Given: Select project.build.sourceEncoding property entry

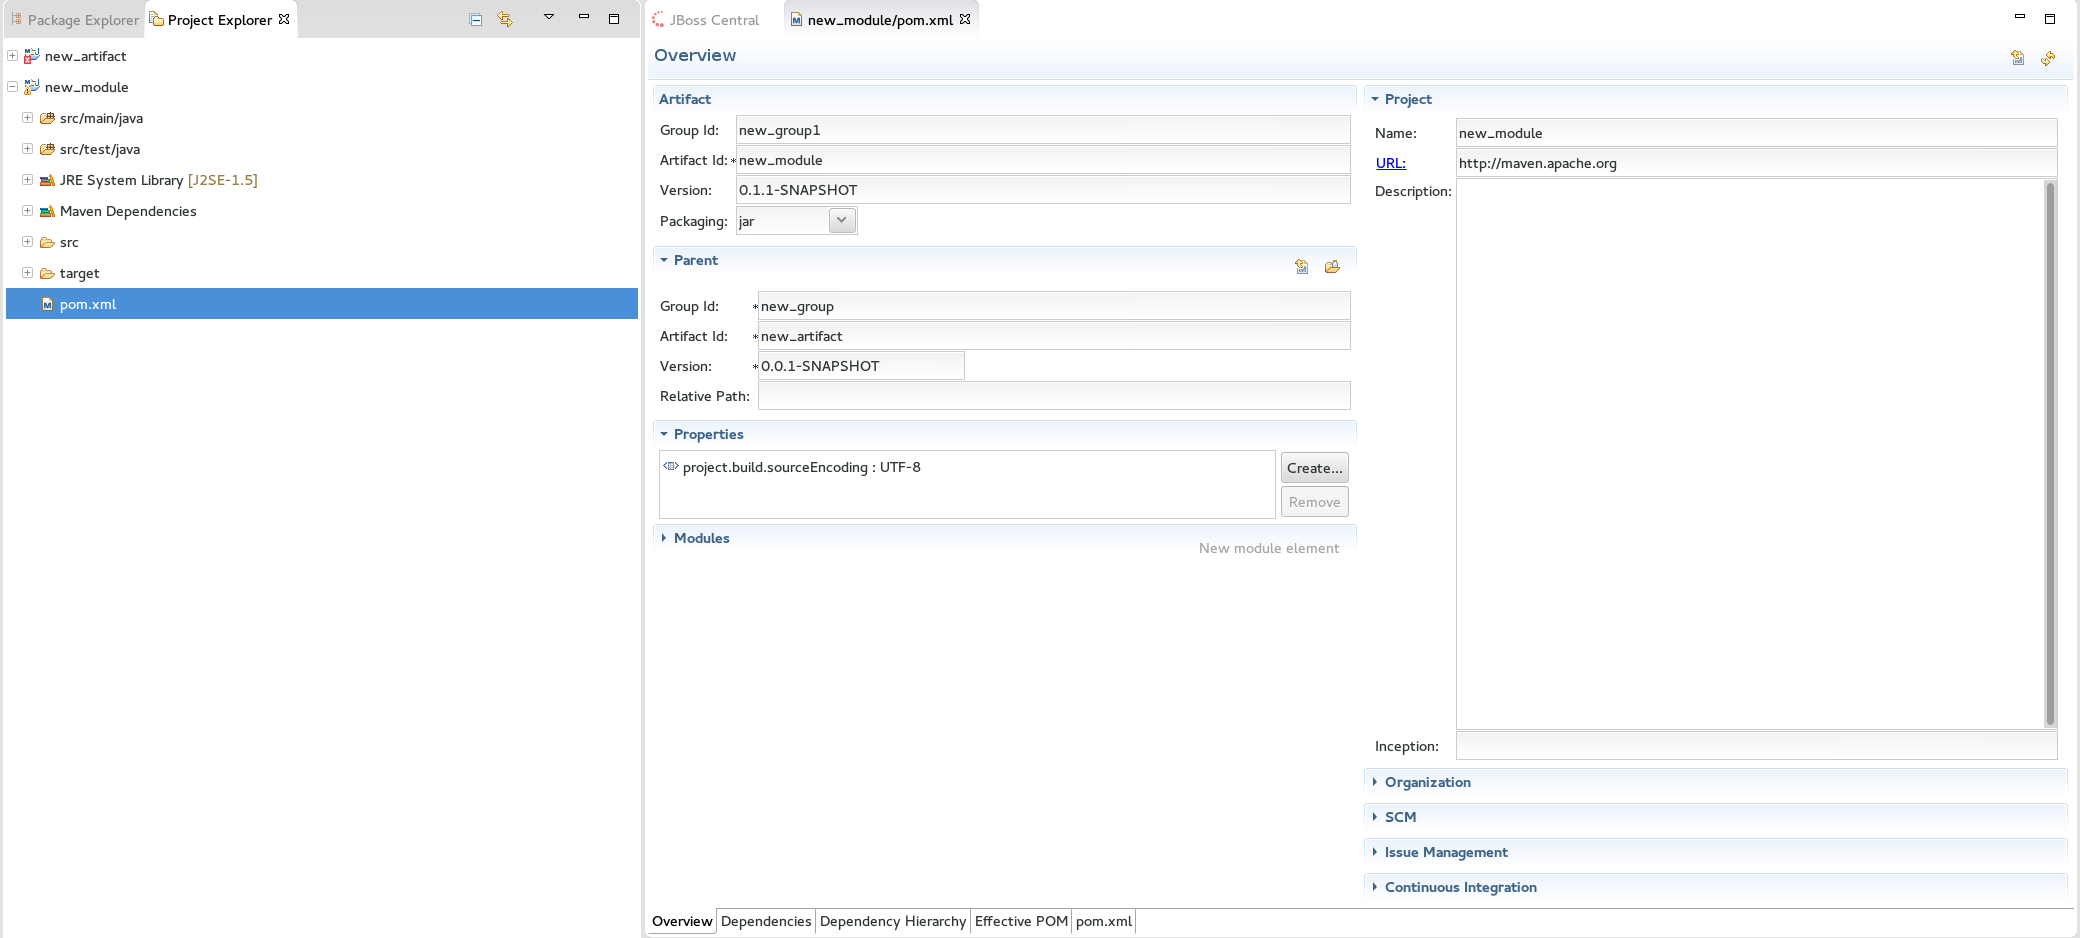Looking at the screenshot, I should pos(801,467).
